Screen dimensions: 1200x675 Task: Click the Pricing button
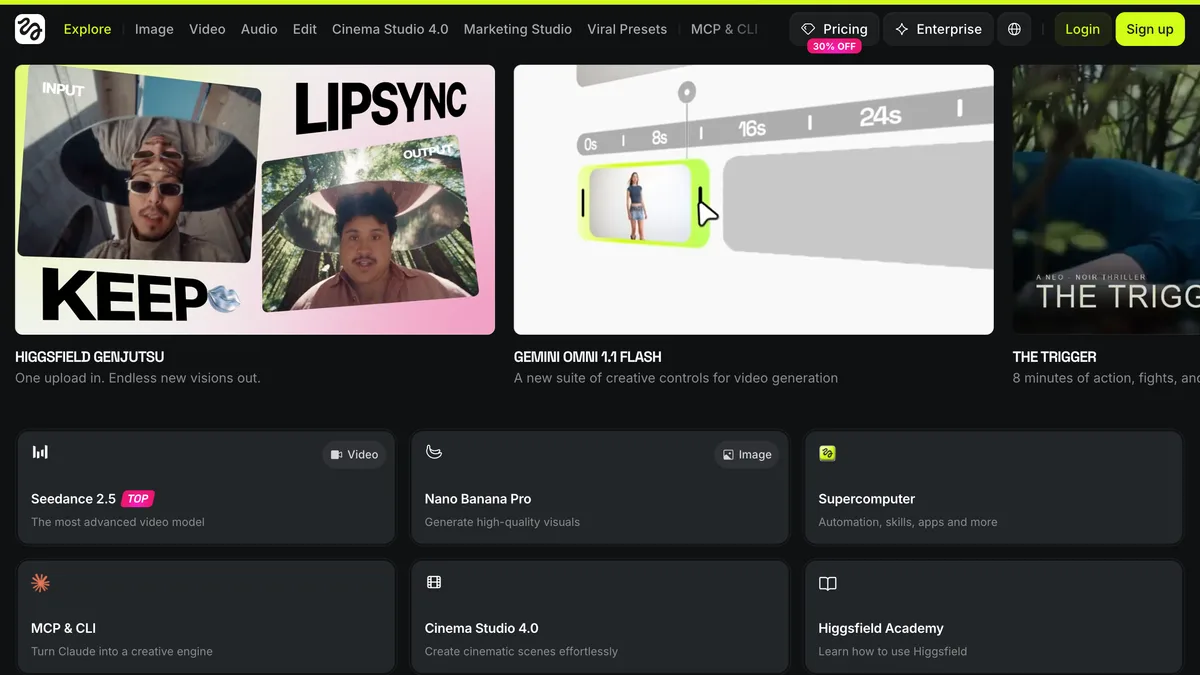tap(834, 29)
